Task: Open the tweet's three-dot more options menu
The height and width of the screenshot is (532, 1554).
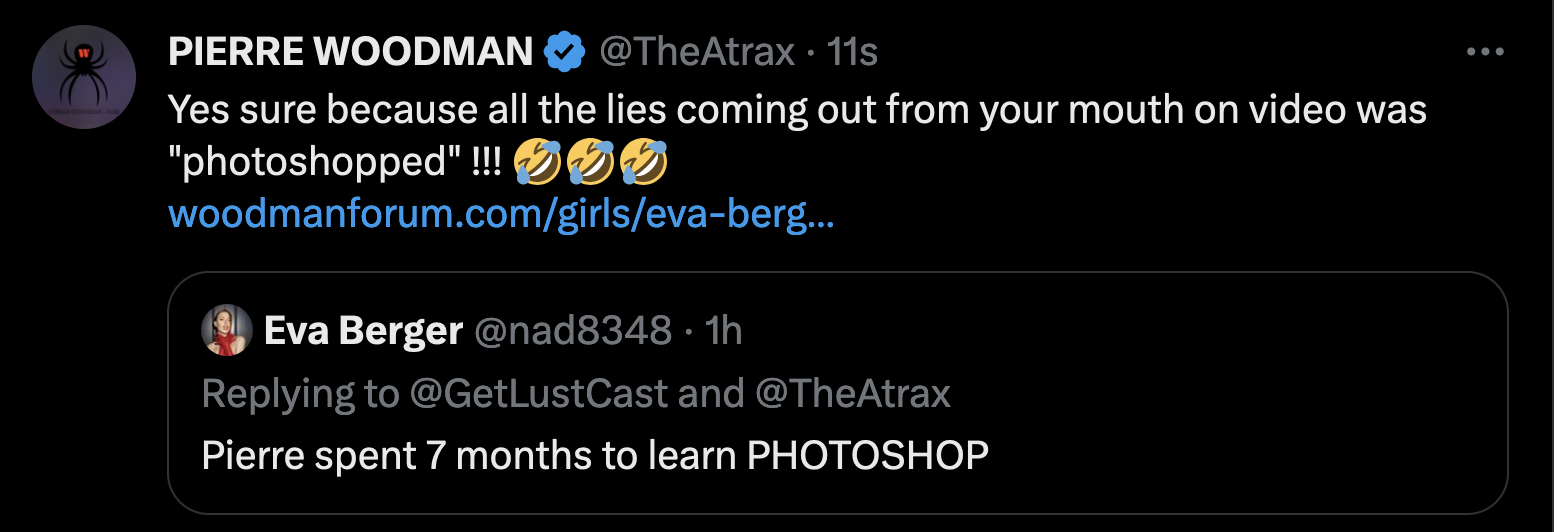Action: point(1485,52)
